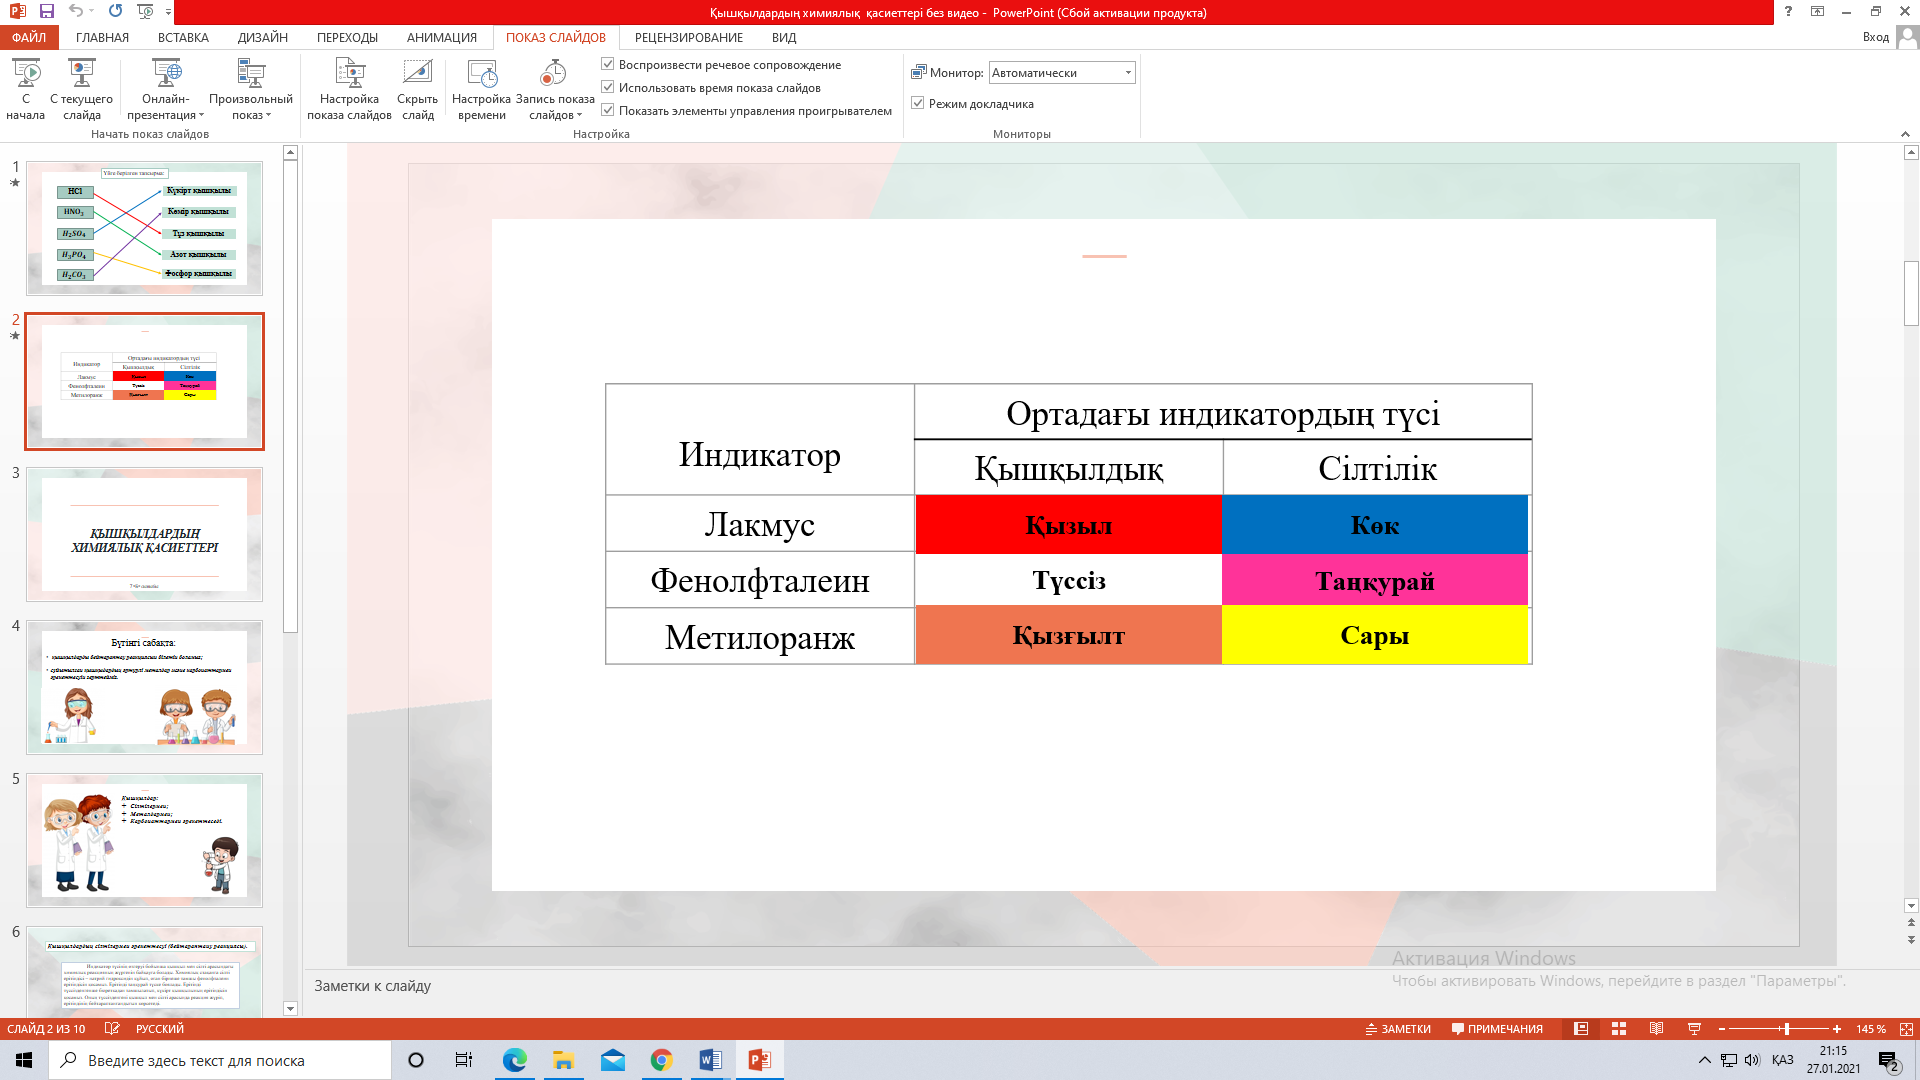This screenshot has height=1080, width=1920.
Task: Switch to slide sorter view in status bar
Action: click(x=1619, y=1029)
